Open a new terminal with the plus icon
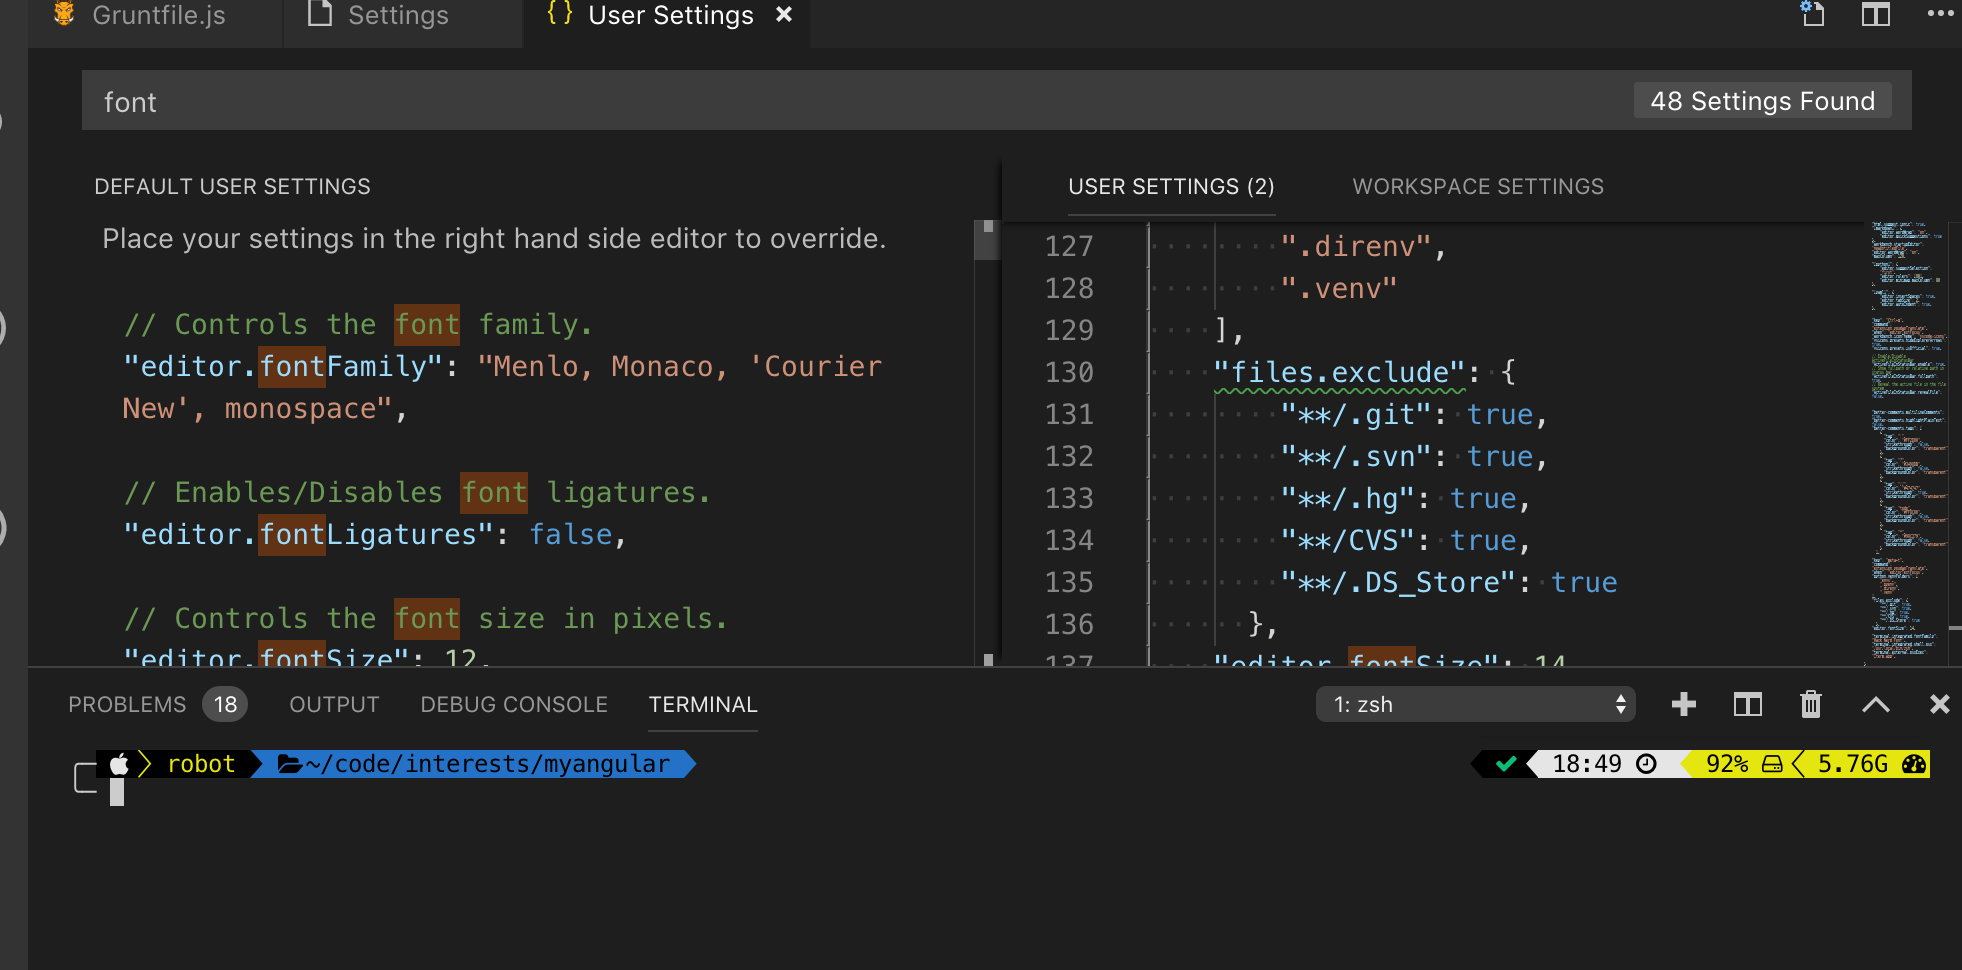This screenshot has height=970, width=1962. pyautogui.click(x=1684, y=704)
